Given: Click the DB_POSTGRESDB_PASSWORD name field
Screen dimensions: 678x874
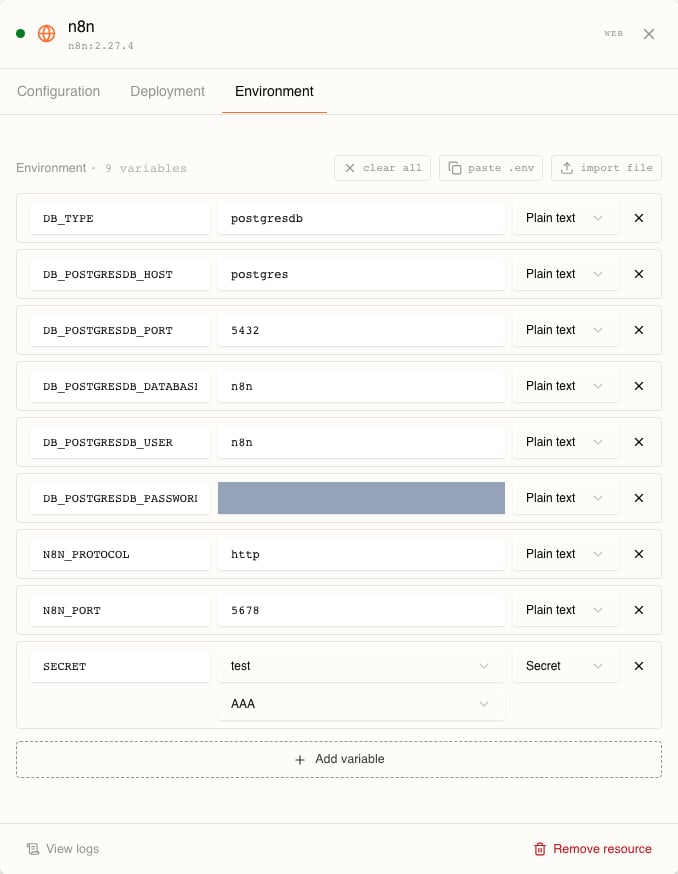Looking at the screenshot, I should coord(120,498).
